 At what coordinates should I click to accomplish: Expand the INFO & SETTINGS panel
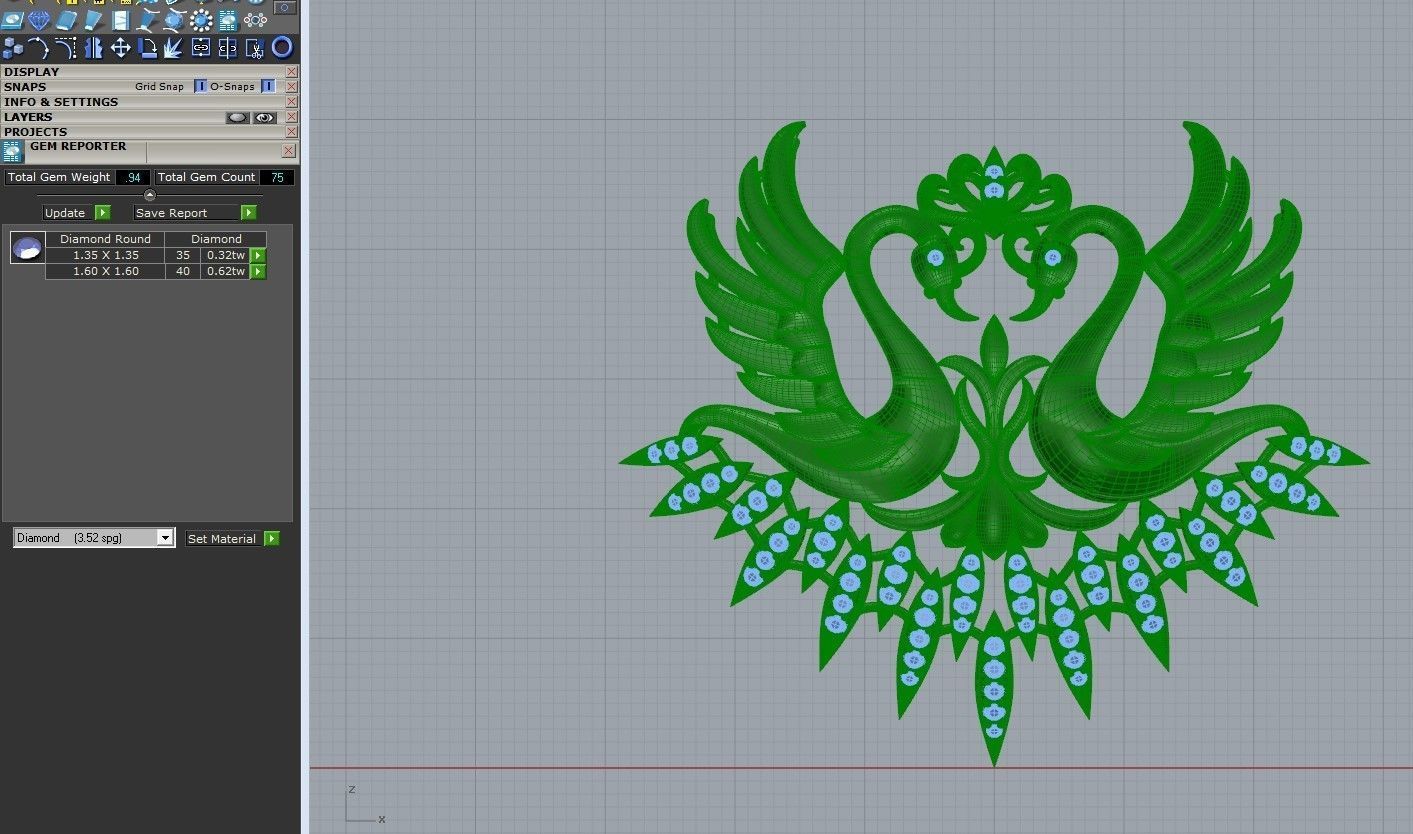(x=61, y=102)
